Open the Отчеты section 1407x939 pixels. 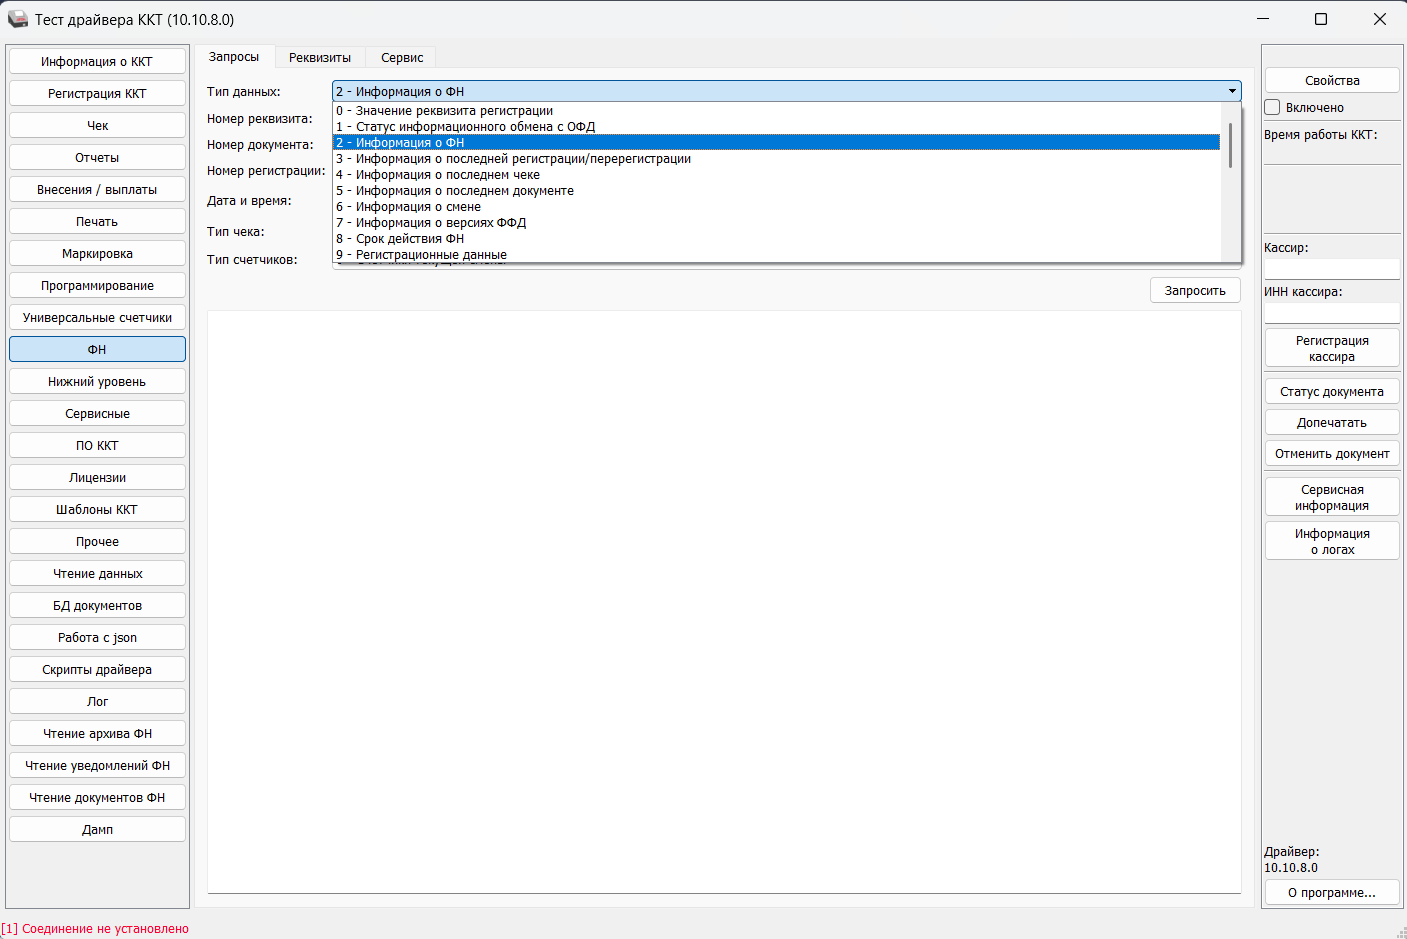(97, 157)
